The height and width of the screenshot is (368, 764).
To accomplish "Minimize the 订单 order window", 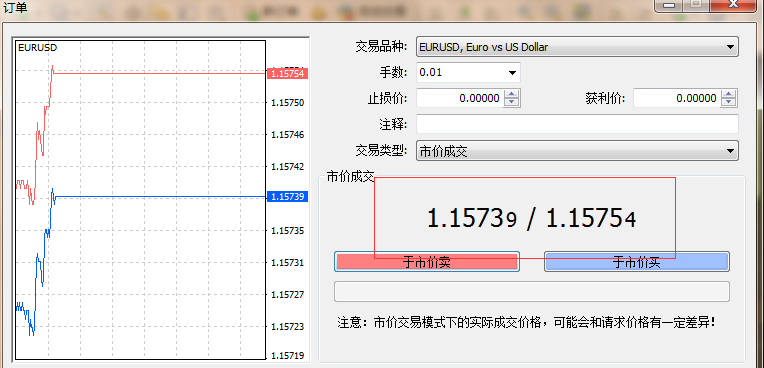I will pos(668,5).
